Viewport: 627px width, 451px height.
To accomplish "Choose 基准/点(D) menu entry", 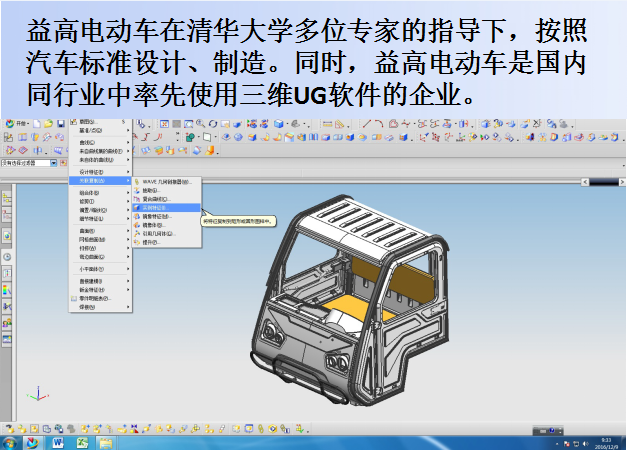I will [x=100, y=130].
